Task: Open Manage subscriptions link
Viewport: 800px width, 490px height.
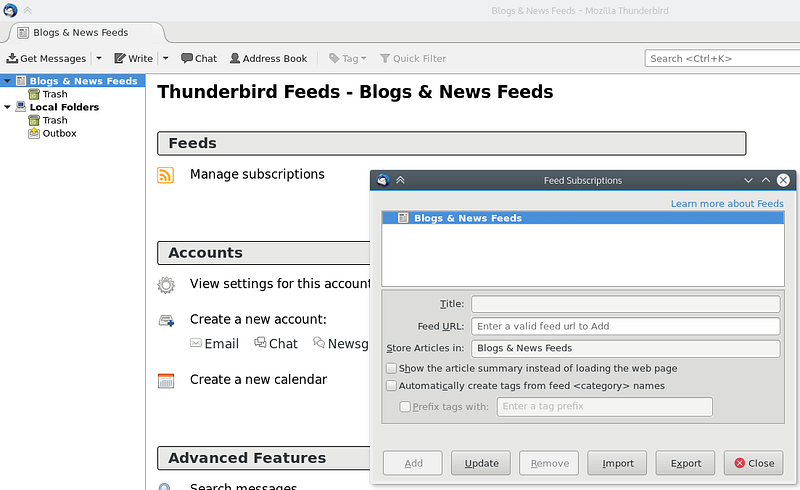Action: point(257,174)
